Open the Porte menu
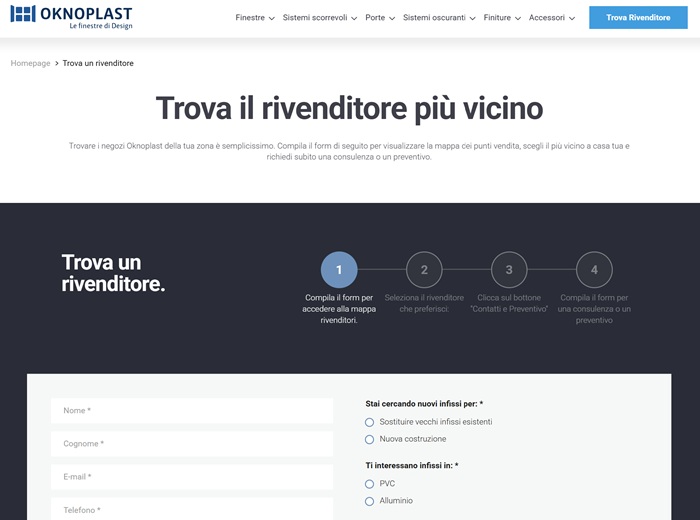Image resolution: width=700 pixels, height=520 pixels. 375,18
